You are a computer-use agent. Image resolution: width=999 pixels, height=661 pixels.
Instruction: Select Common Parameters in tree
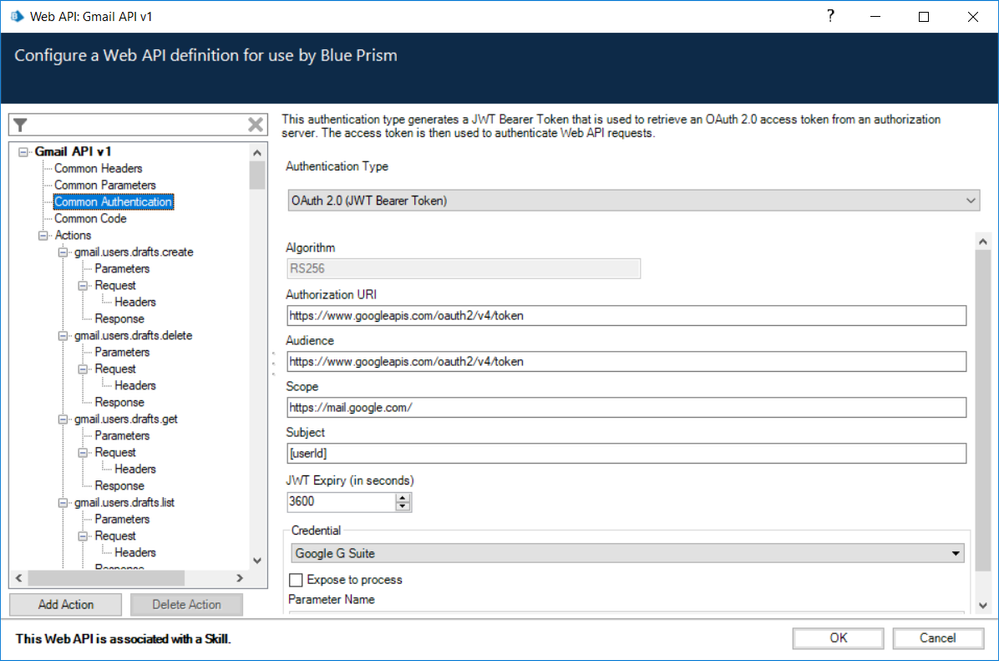[x=105, y=185]
